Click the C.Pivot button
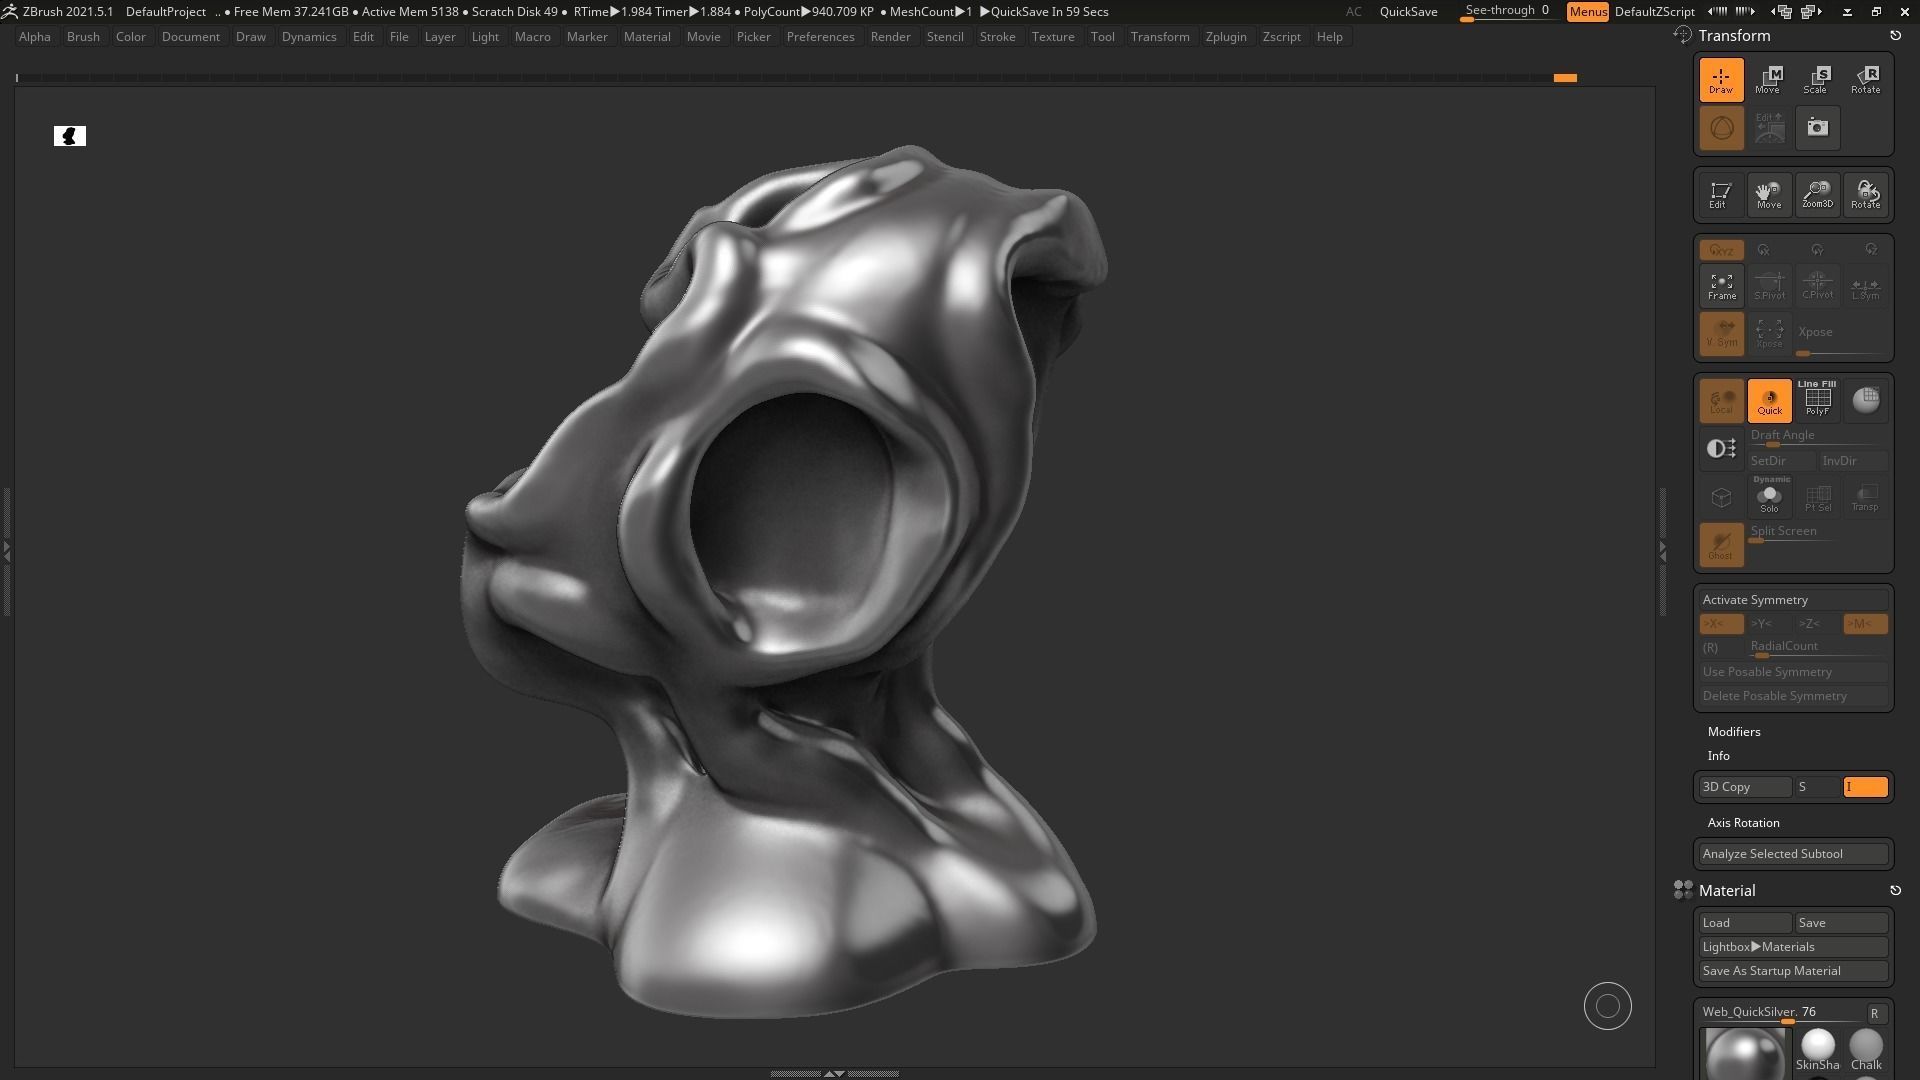1920x1080 pixels. [x=1817, y=286]
